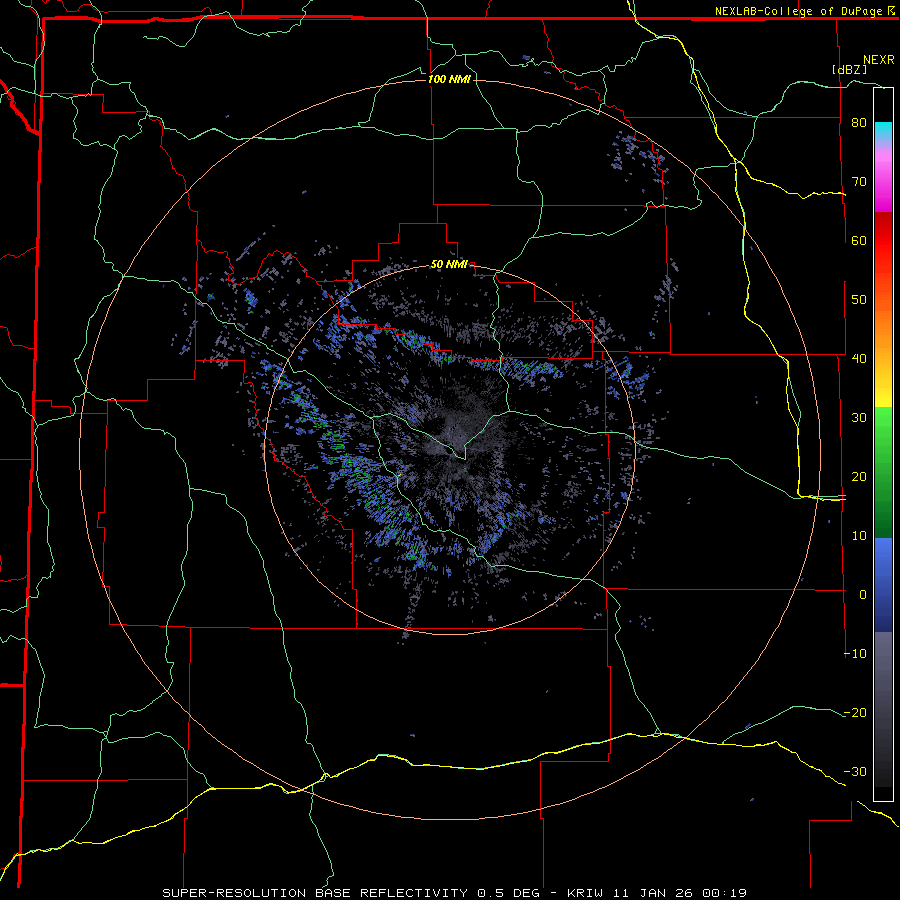Click the NEXLAB-College of DuPage watermark text
This screenshot has width=900, height=900.
[x=804, y=11]
